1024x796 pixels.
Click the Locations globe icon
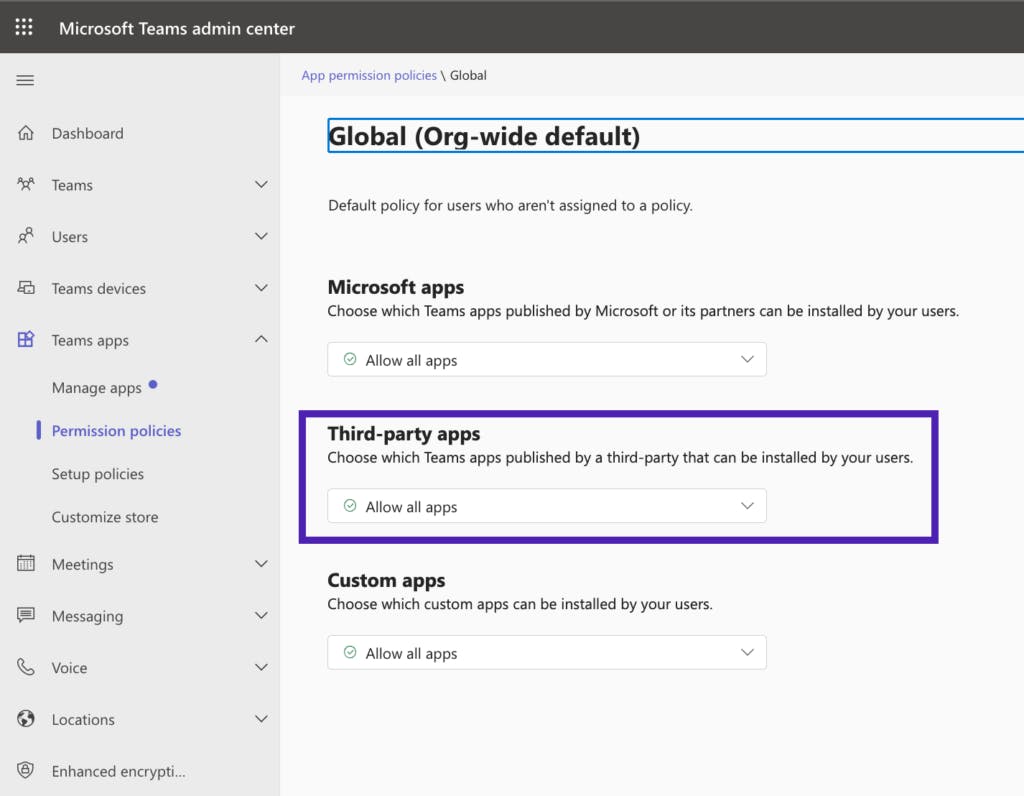25,719
